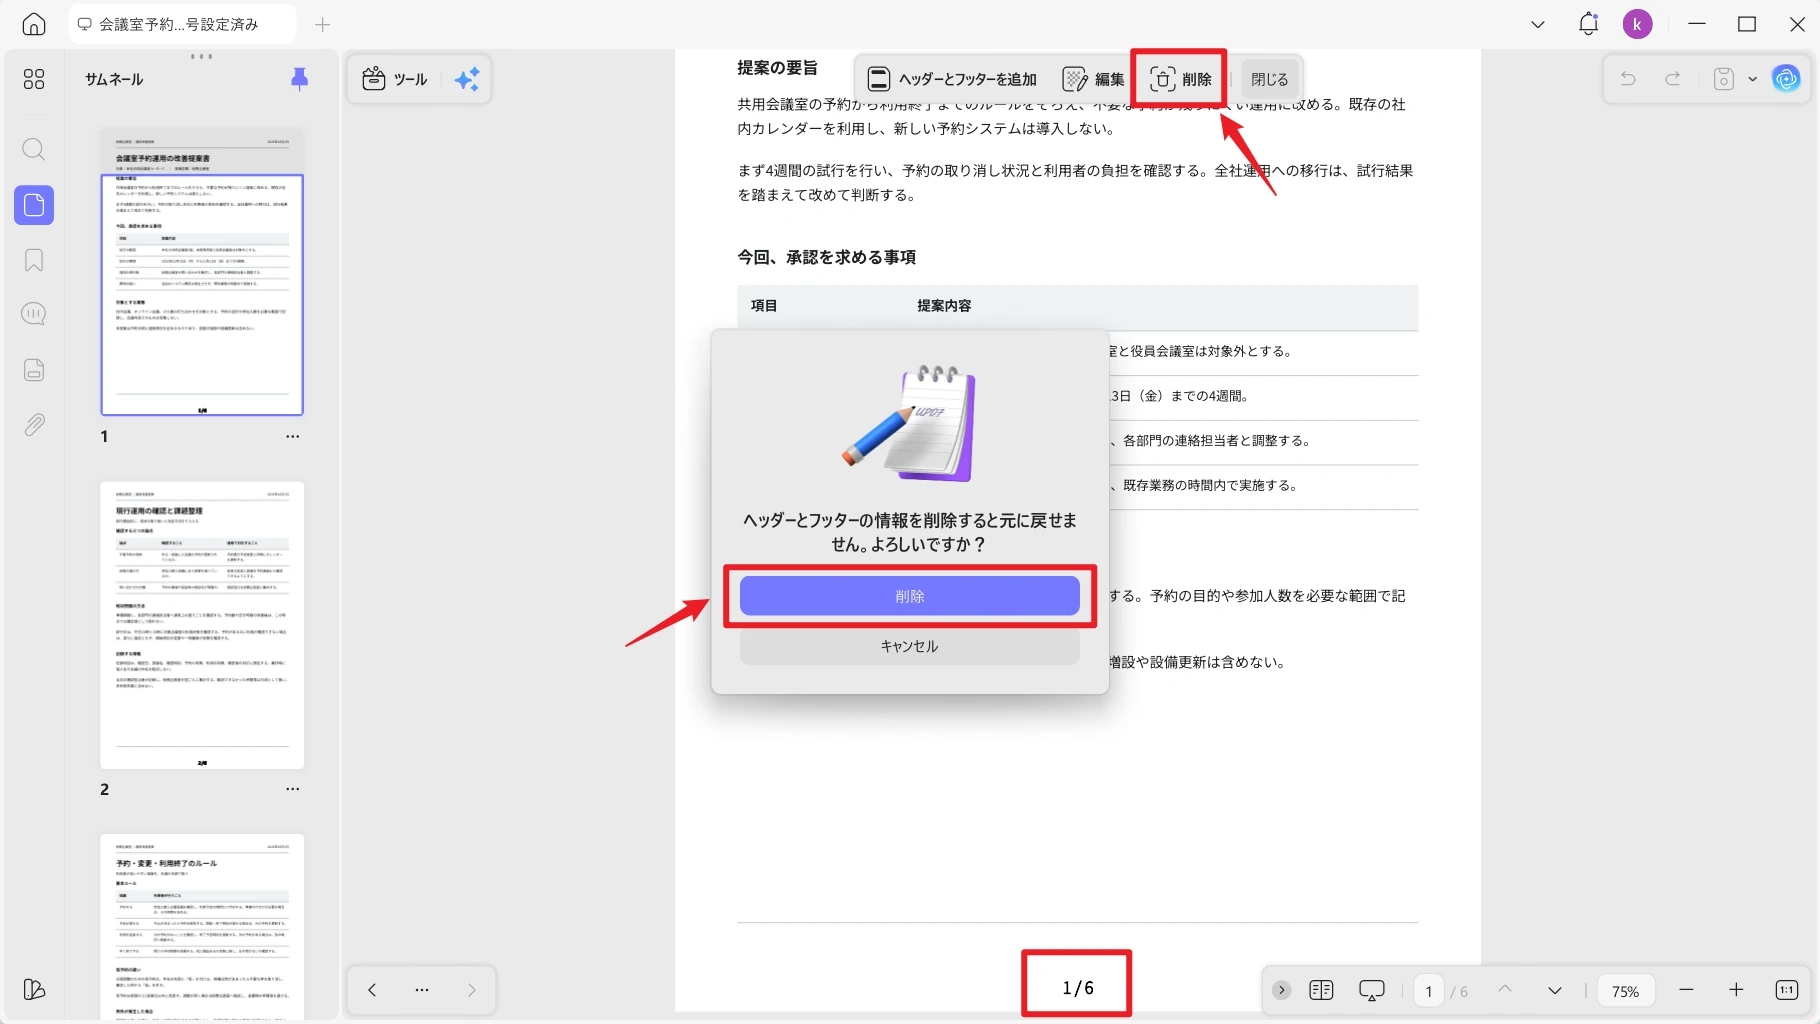The width and height of the screenshot is (1820, 1024).
Task: Undo the last action
Action: pyautogui.click(x=1628, y=79)
